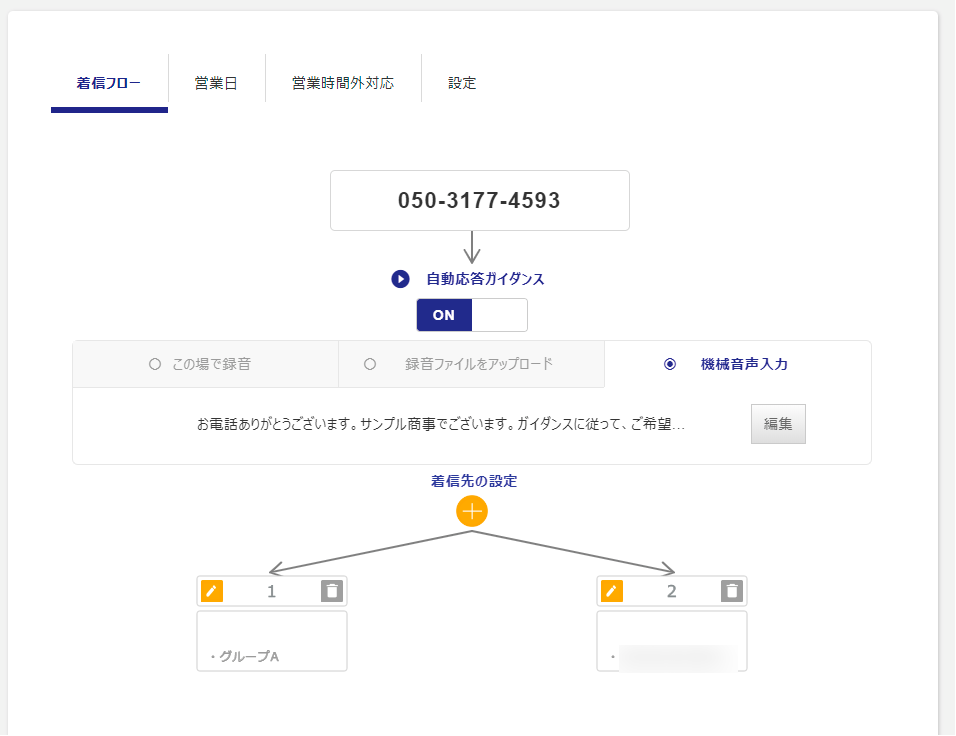Screen dimensions: 956x736
Task: Click the 着信先の設定 label
Action: click(474, 481)
